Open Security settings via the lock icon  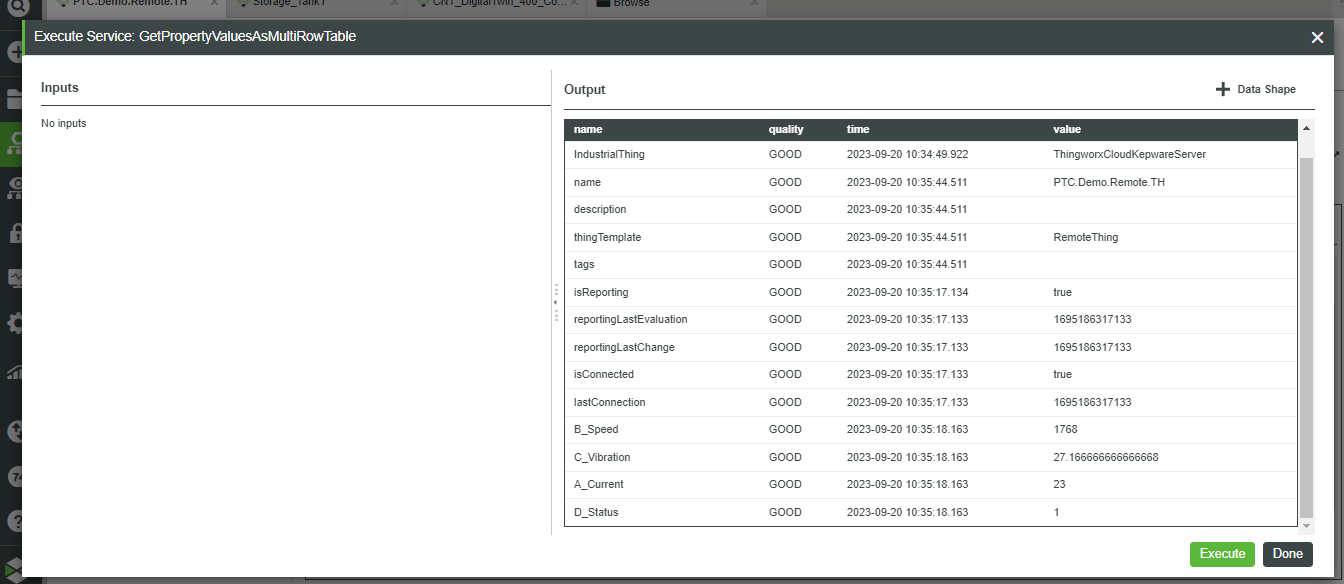pos(15,233)
